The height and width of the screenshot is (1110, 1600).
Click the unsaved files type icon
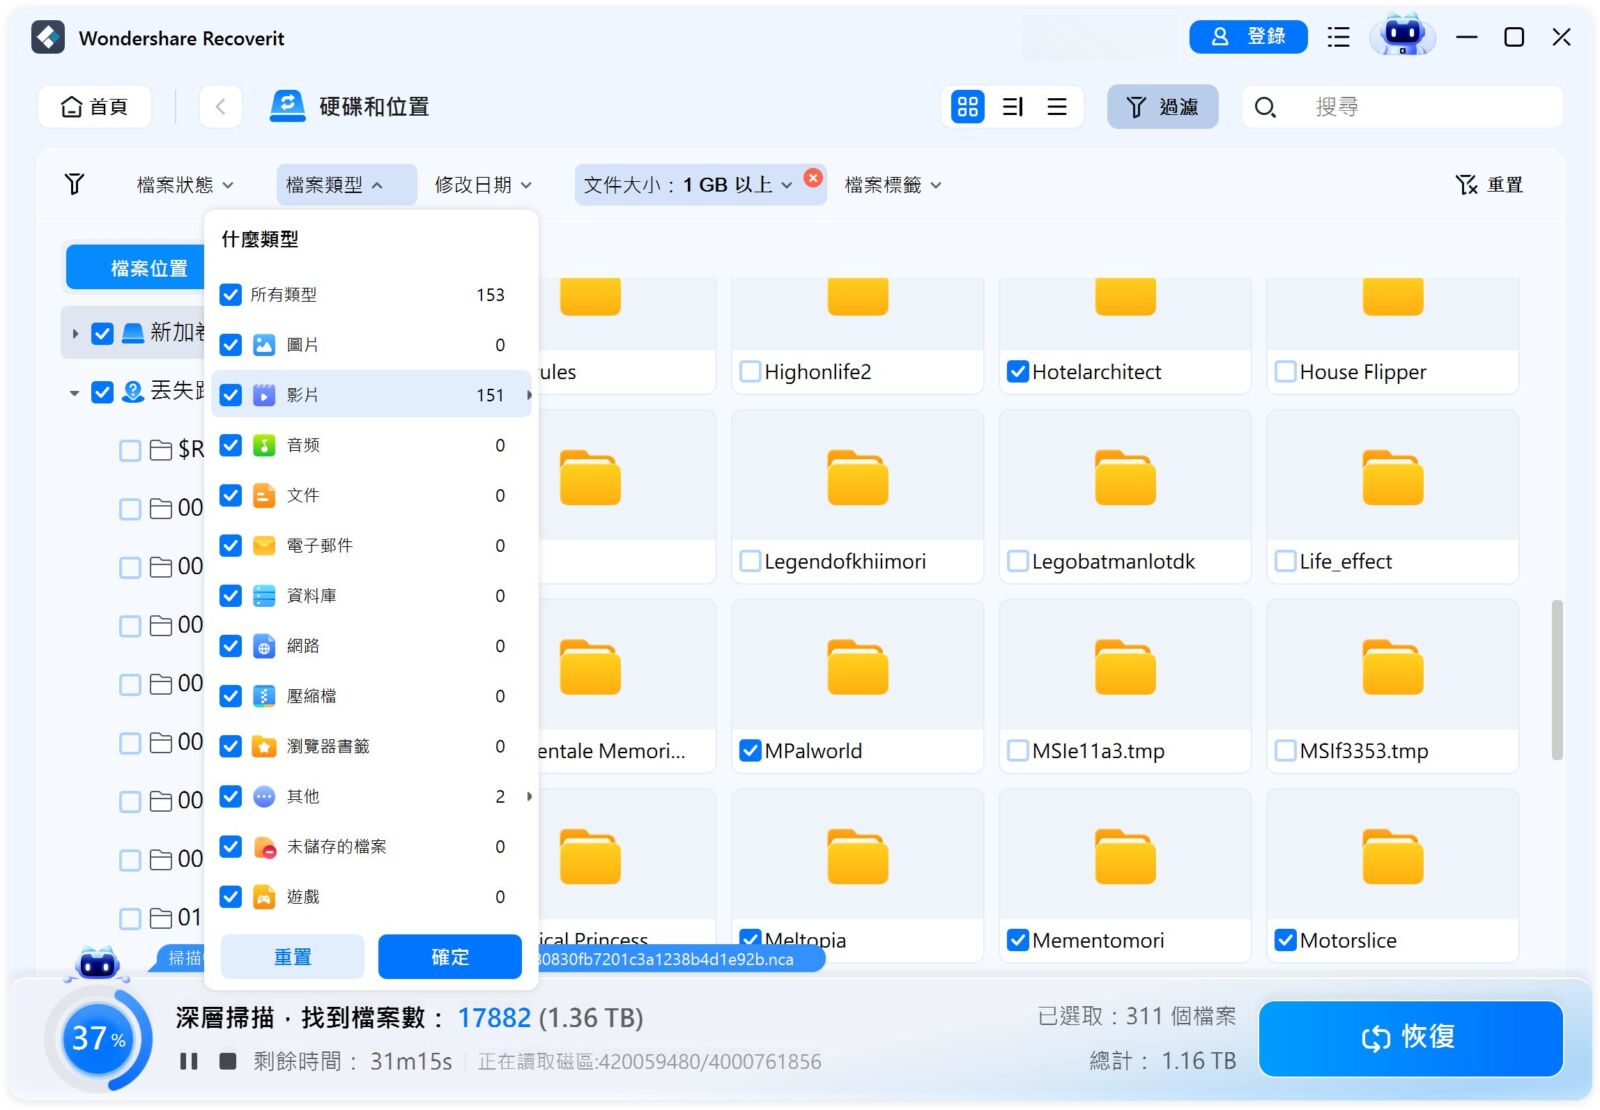pyautogui.click(x=263, y=847)
